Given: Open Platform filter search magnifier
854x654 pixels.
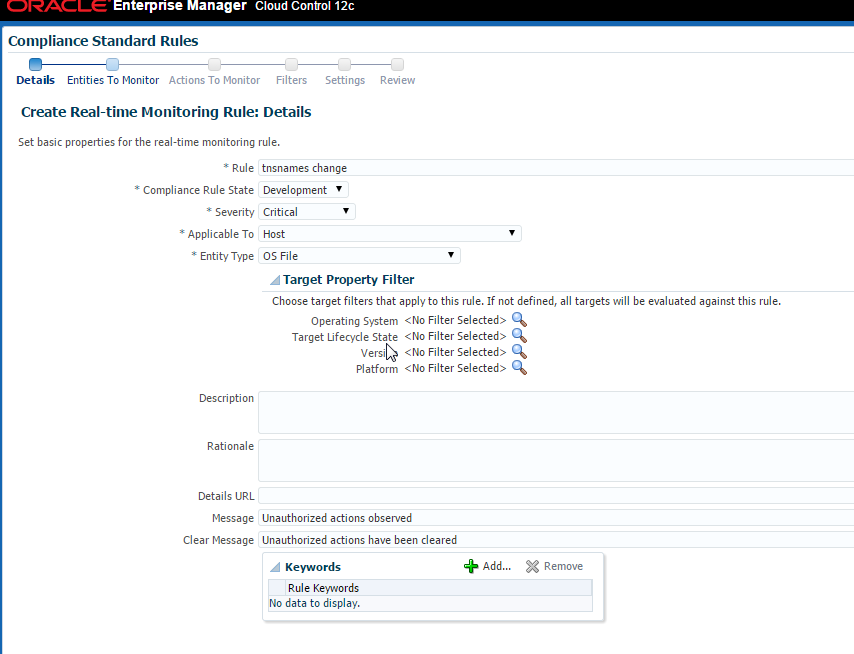Looking at the screenshot, I should [519, 368].
